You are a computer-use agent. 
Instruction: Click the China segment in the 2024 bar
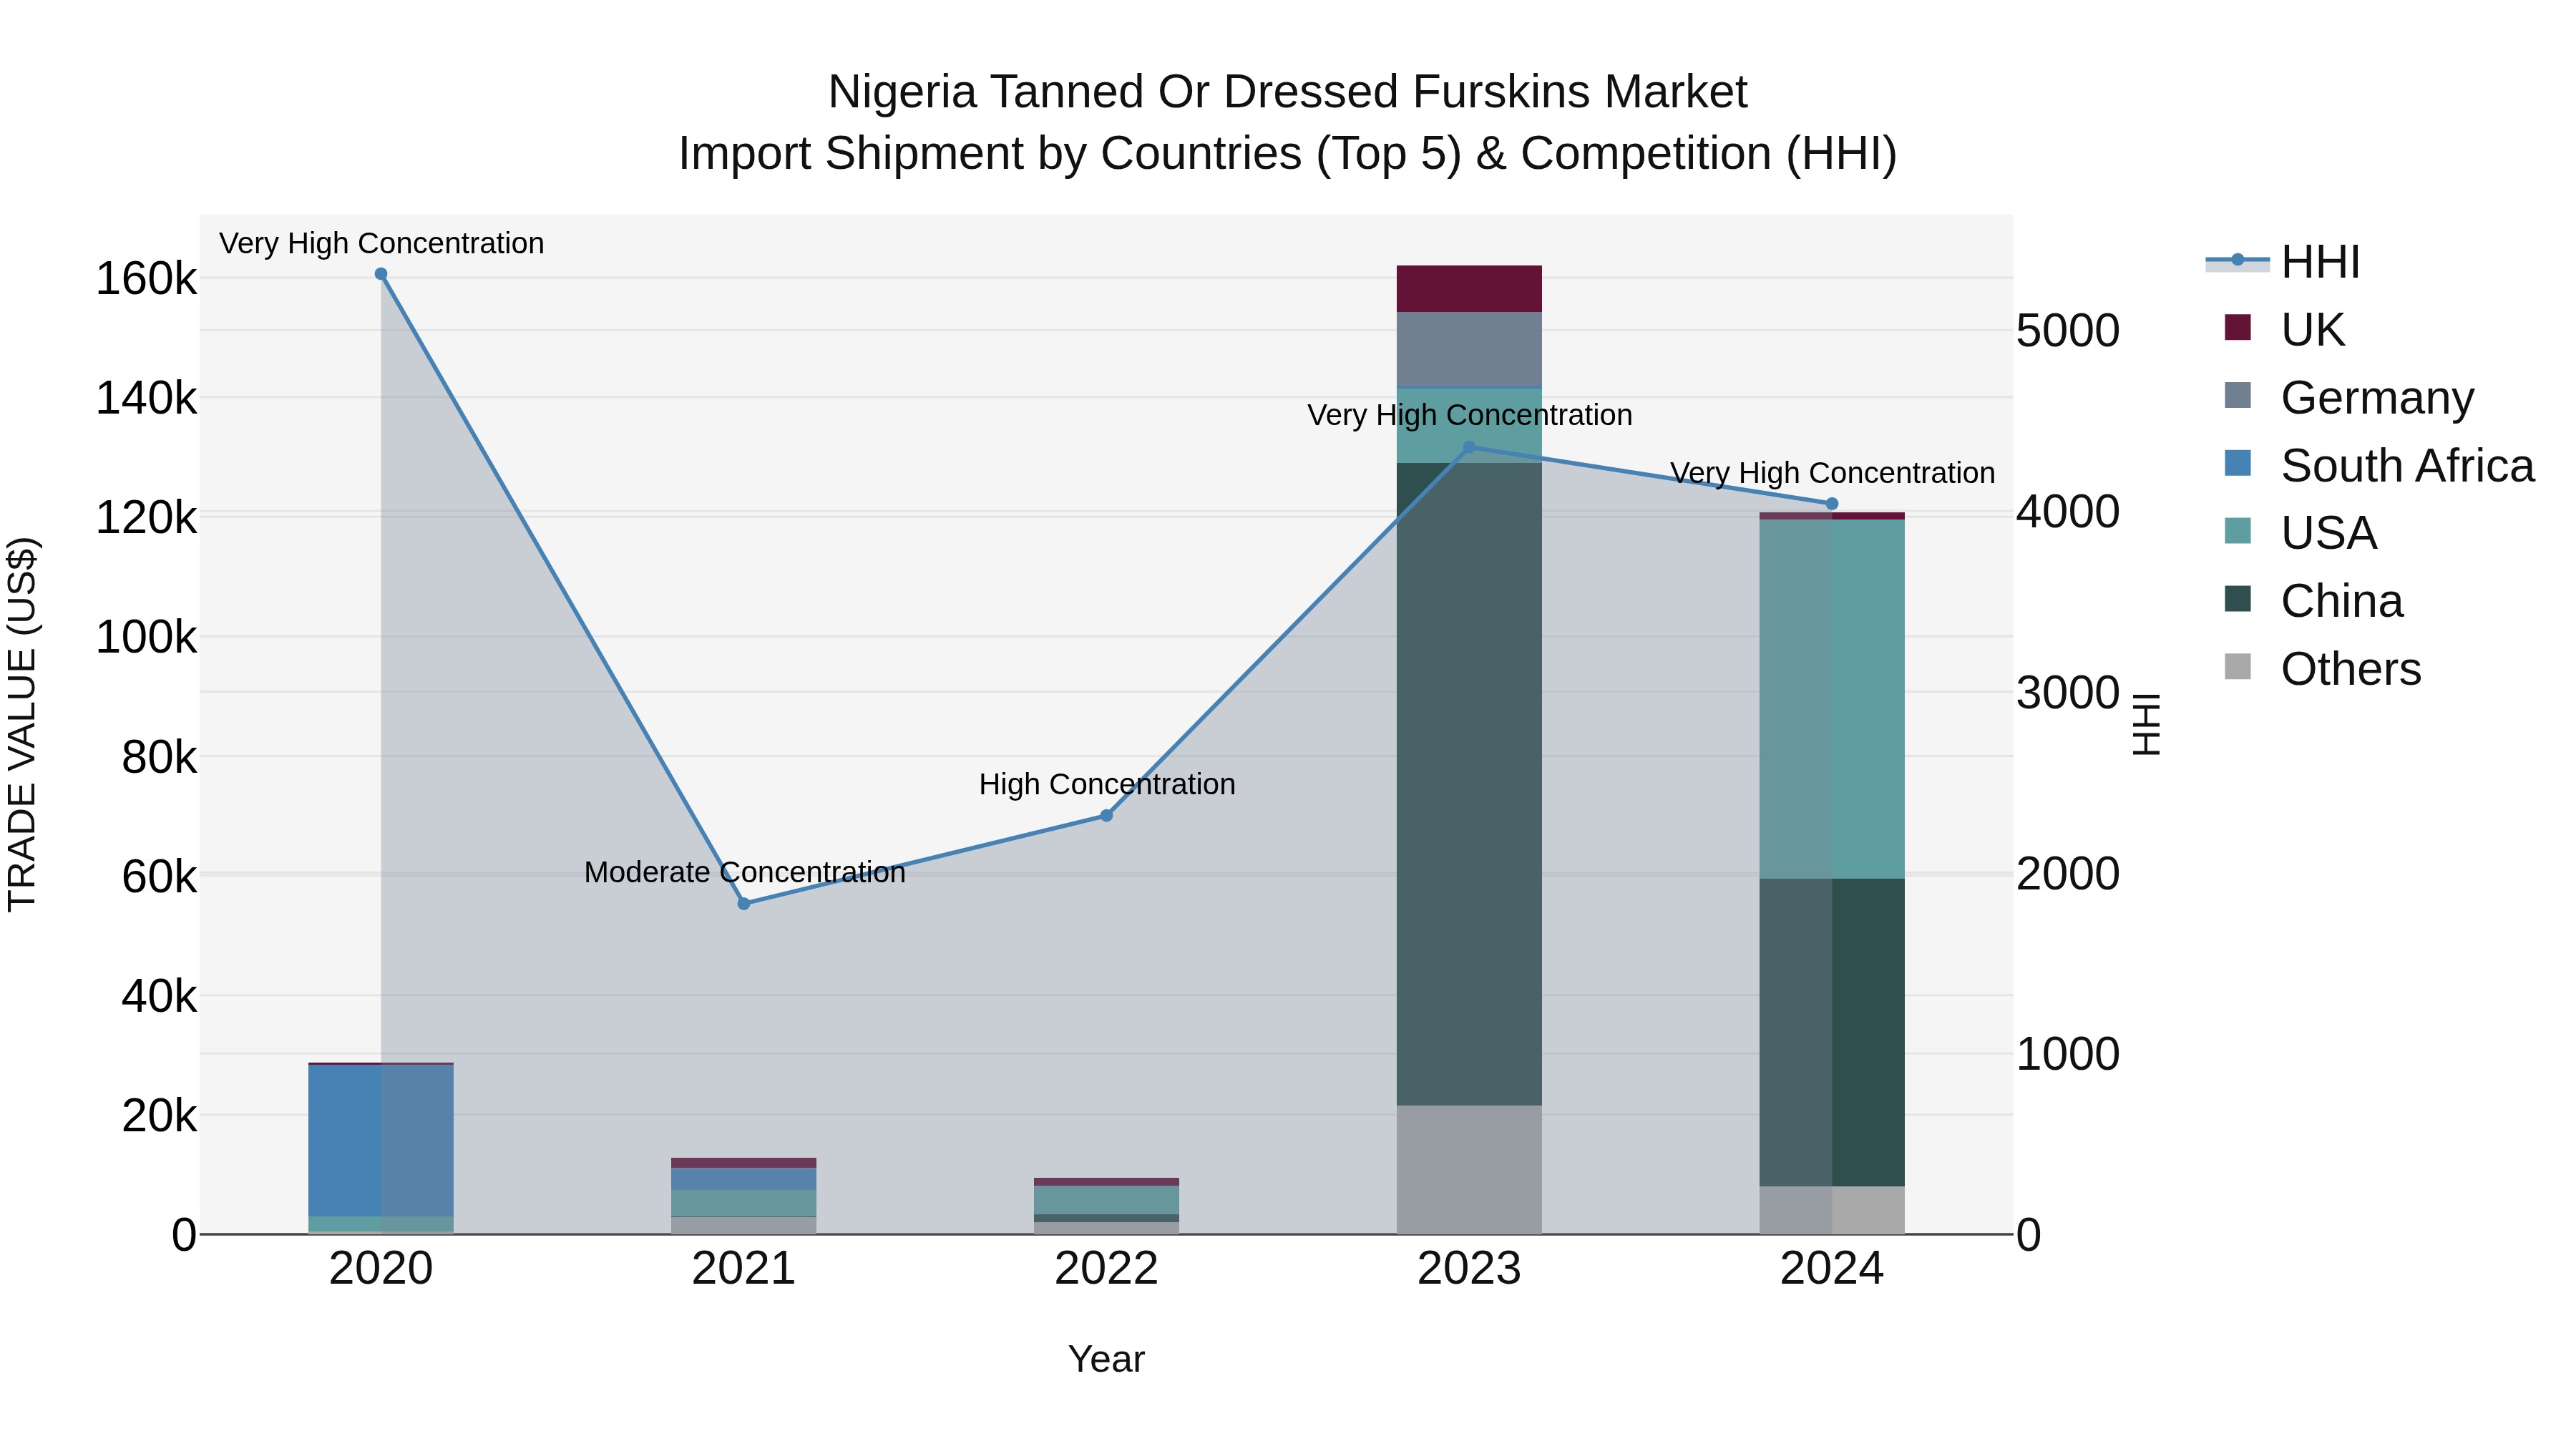[x=1832, y=1033]
